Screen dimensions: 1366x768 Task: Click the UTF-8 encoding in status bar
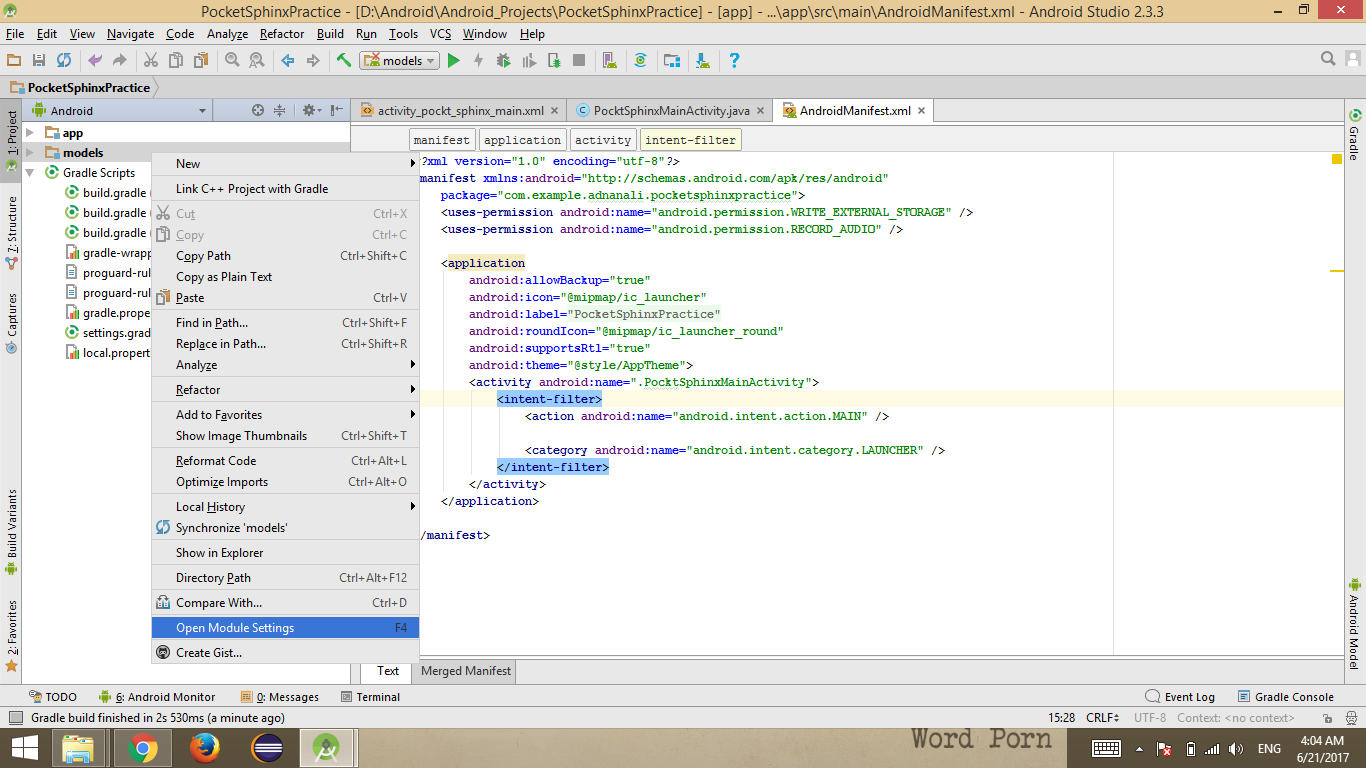1150,718
